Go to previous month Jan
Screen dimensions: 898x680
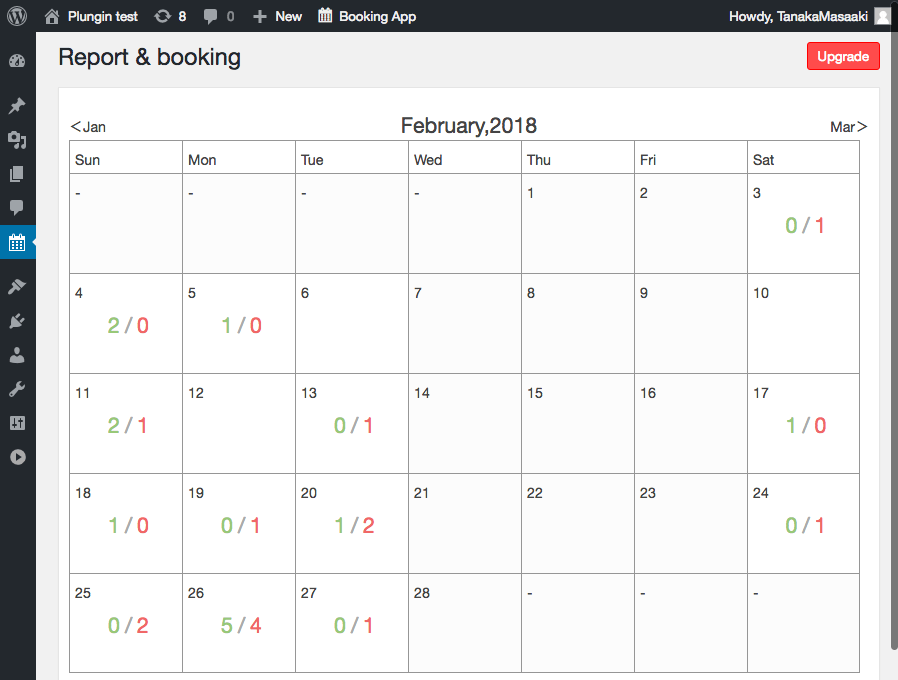88,127
